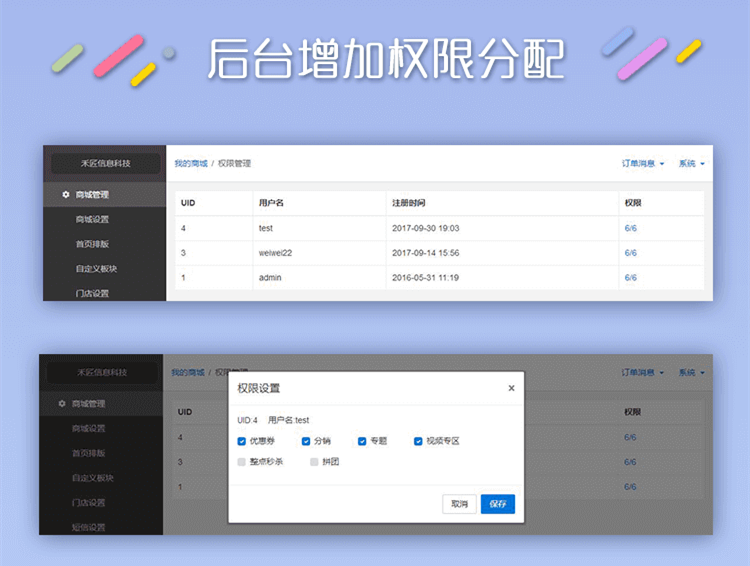Open the 订单消息 dropdown in the upper panel

point(643,163)
